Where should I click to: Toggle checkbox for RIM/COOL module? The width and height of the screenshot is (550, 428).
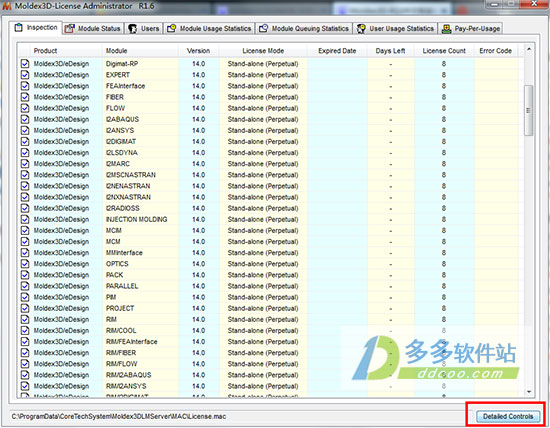(x=25, y=330)
